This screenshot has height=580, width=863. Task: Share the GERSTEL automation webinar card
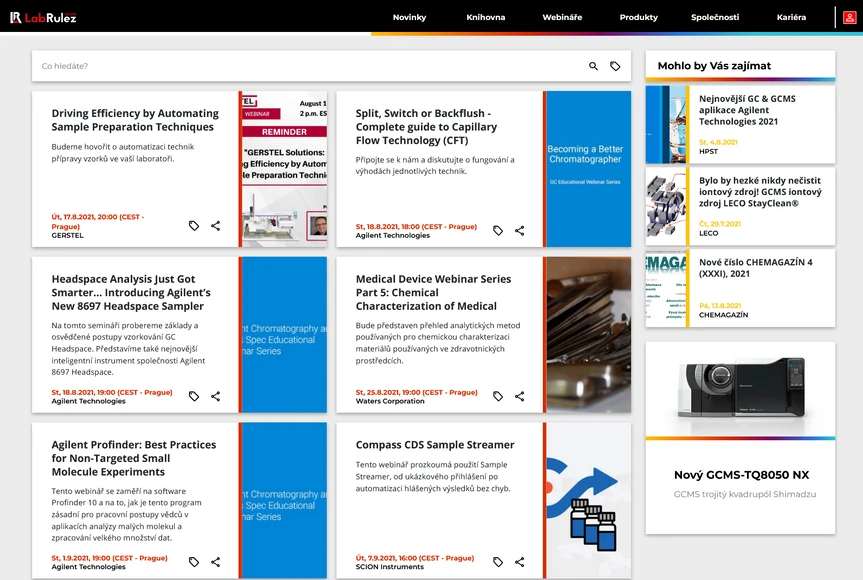coord(215,226)
